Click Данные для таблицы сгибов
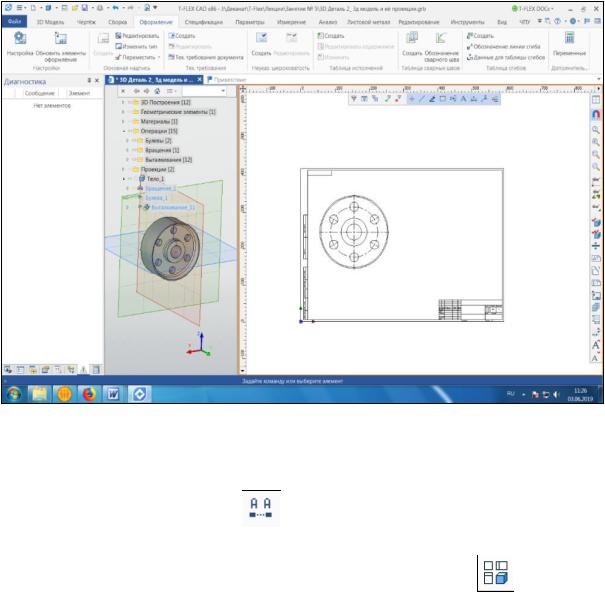 510,57
